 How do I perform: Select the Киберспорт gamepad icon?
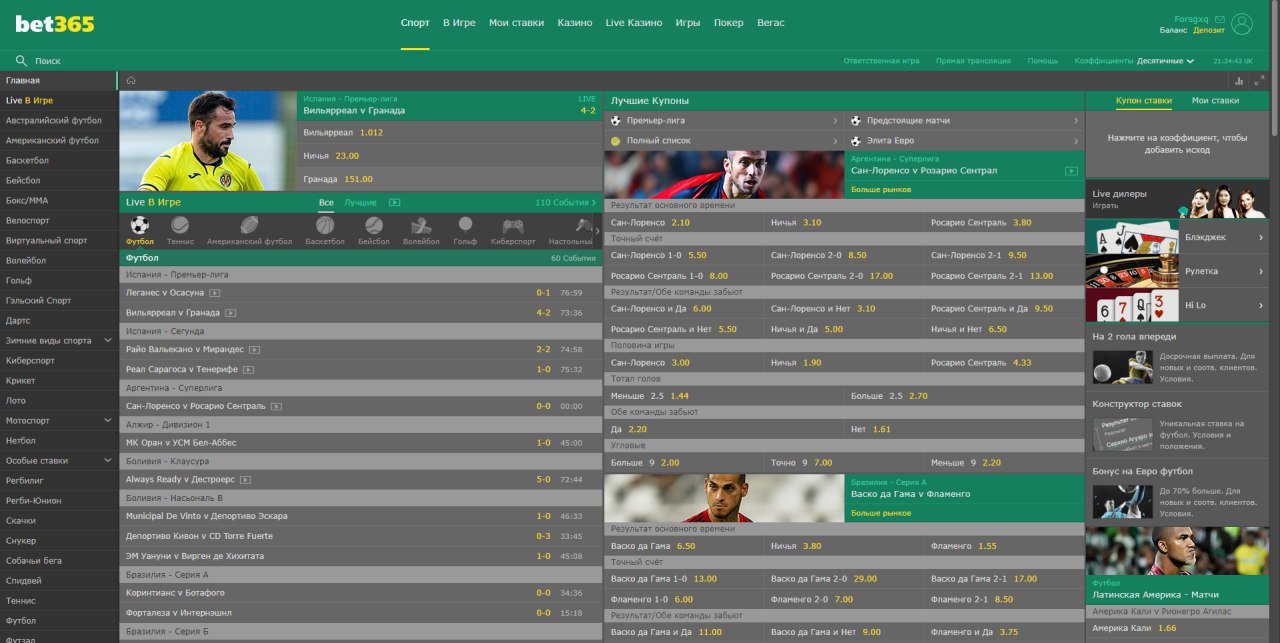(513, 226)
